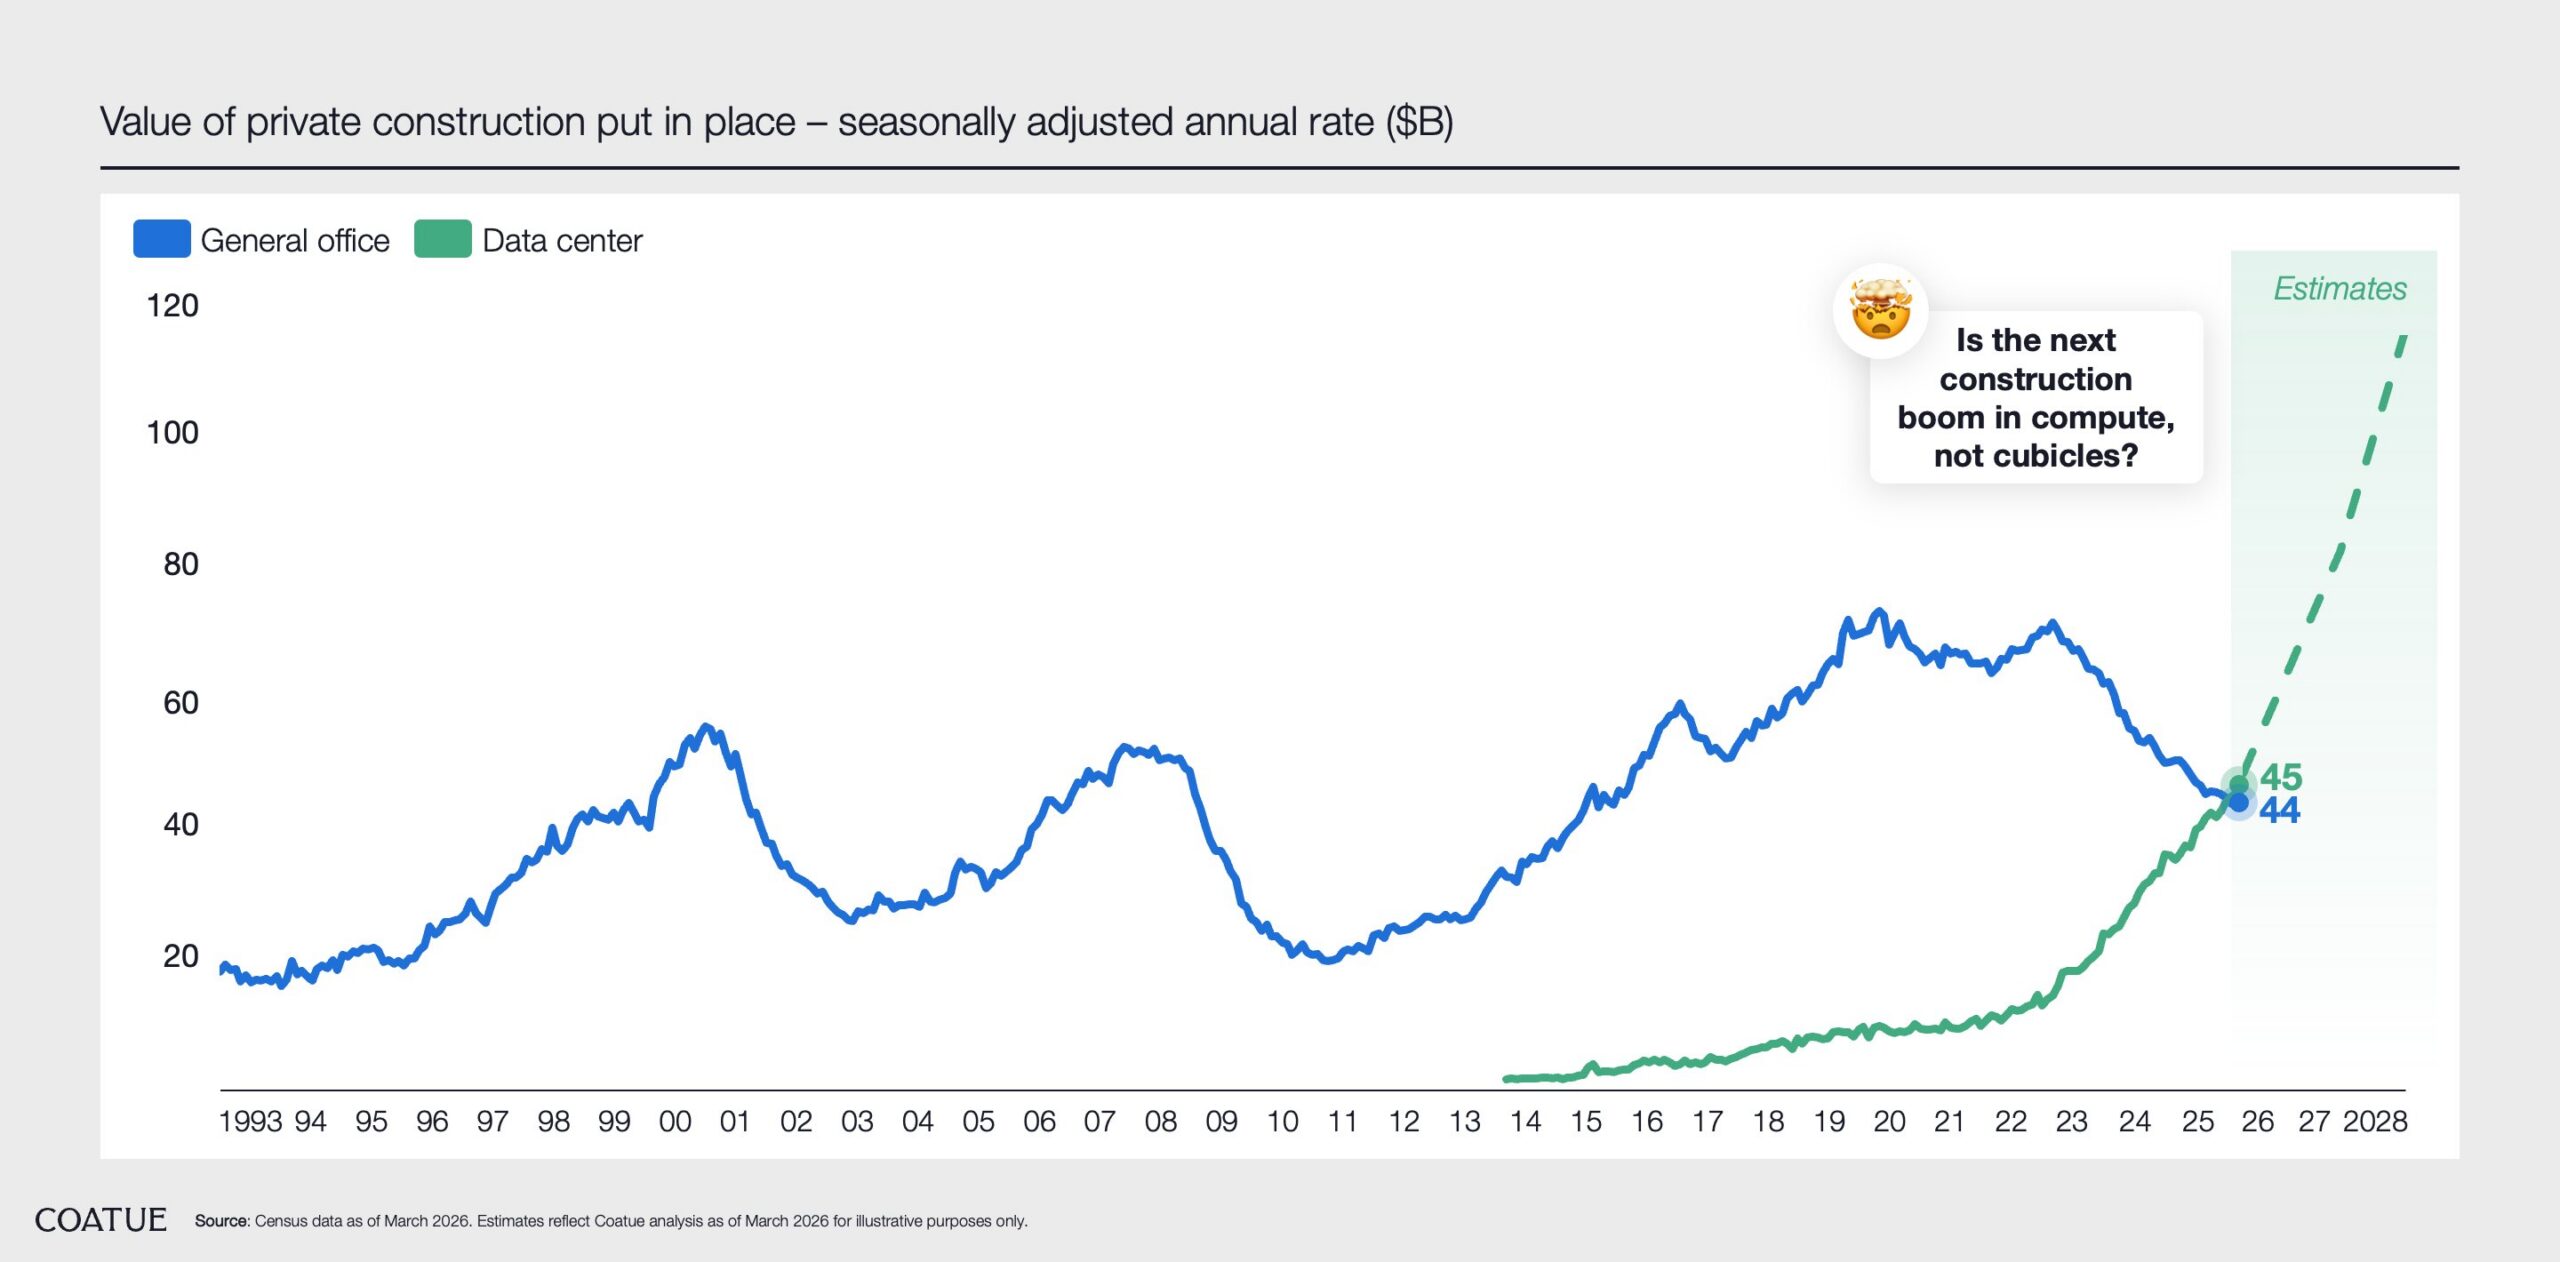2560x1262 pixels.
Task: Click the 1993 x-axis label
Action: click(250, 1122)
